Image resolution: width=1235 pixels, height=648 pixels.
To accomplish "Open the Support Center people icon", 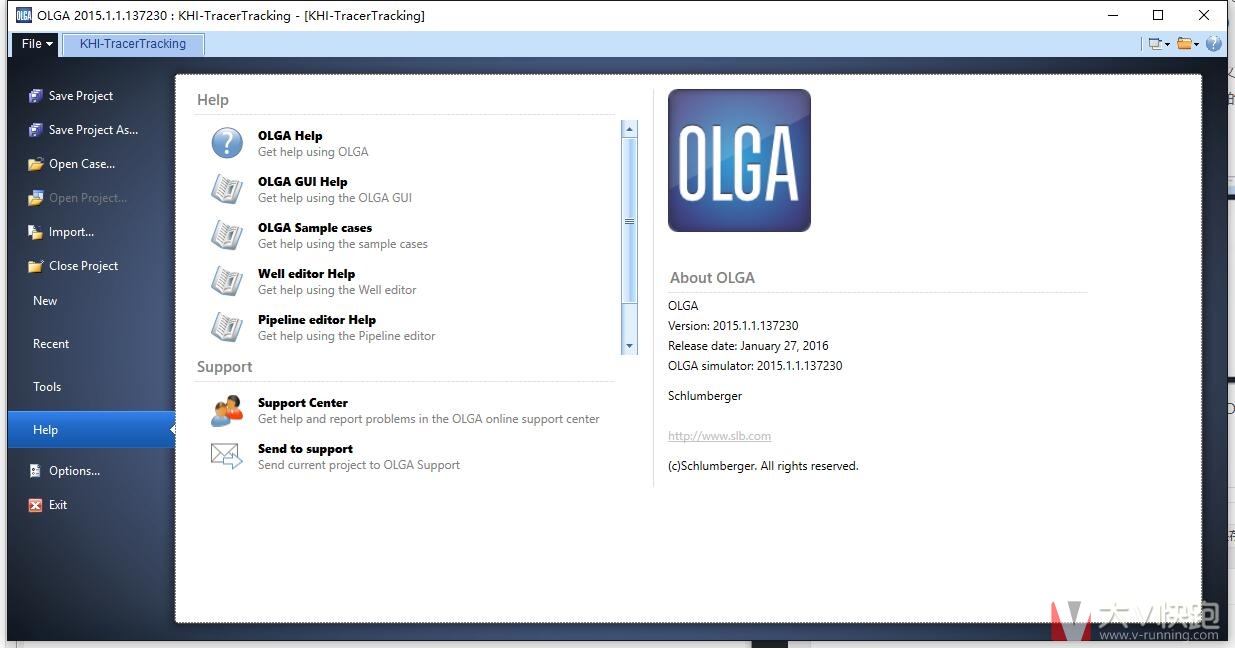I will coord(227,410).
